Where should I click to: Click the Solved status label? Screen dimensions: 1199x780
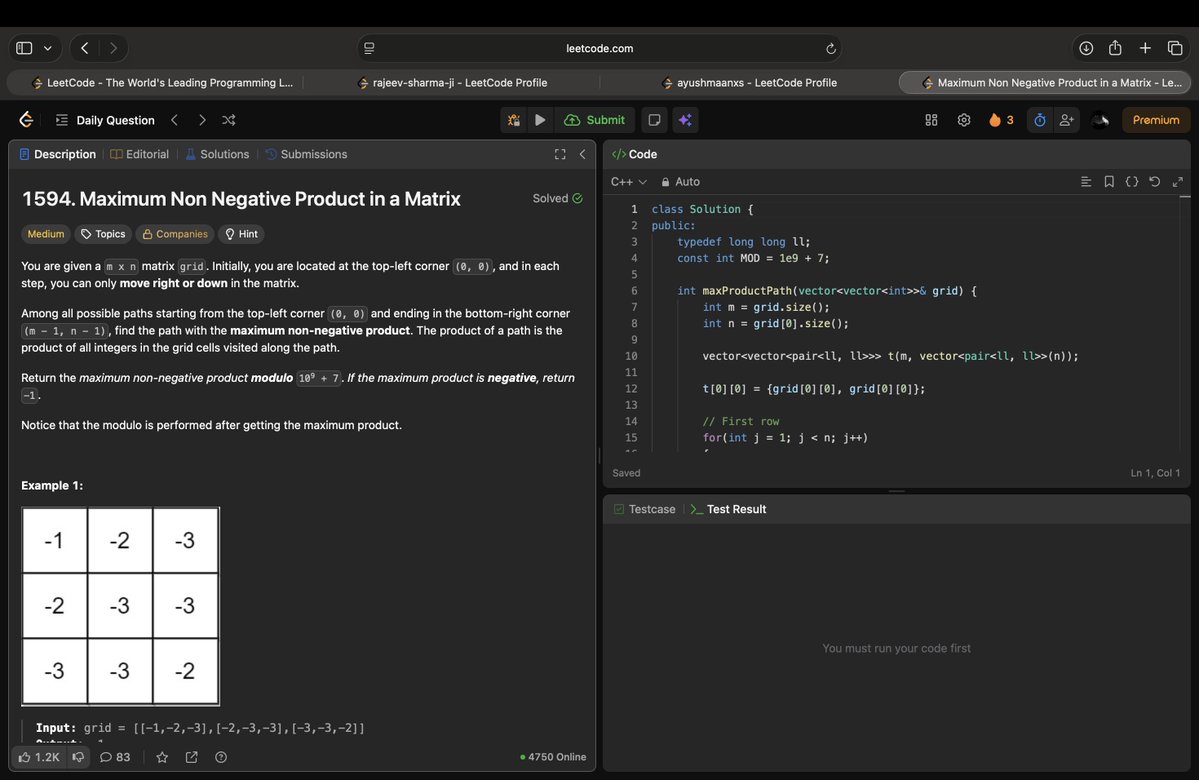click(557, 199)
